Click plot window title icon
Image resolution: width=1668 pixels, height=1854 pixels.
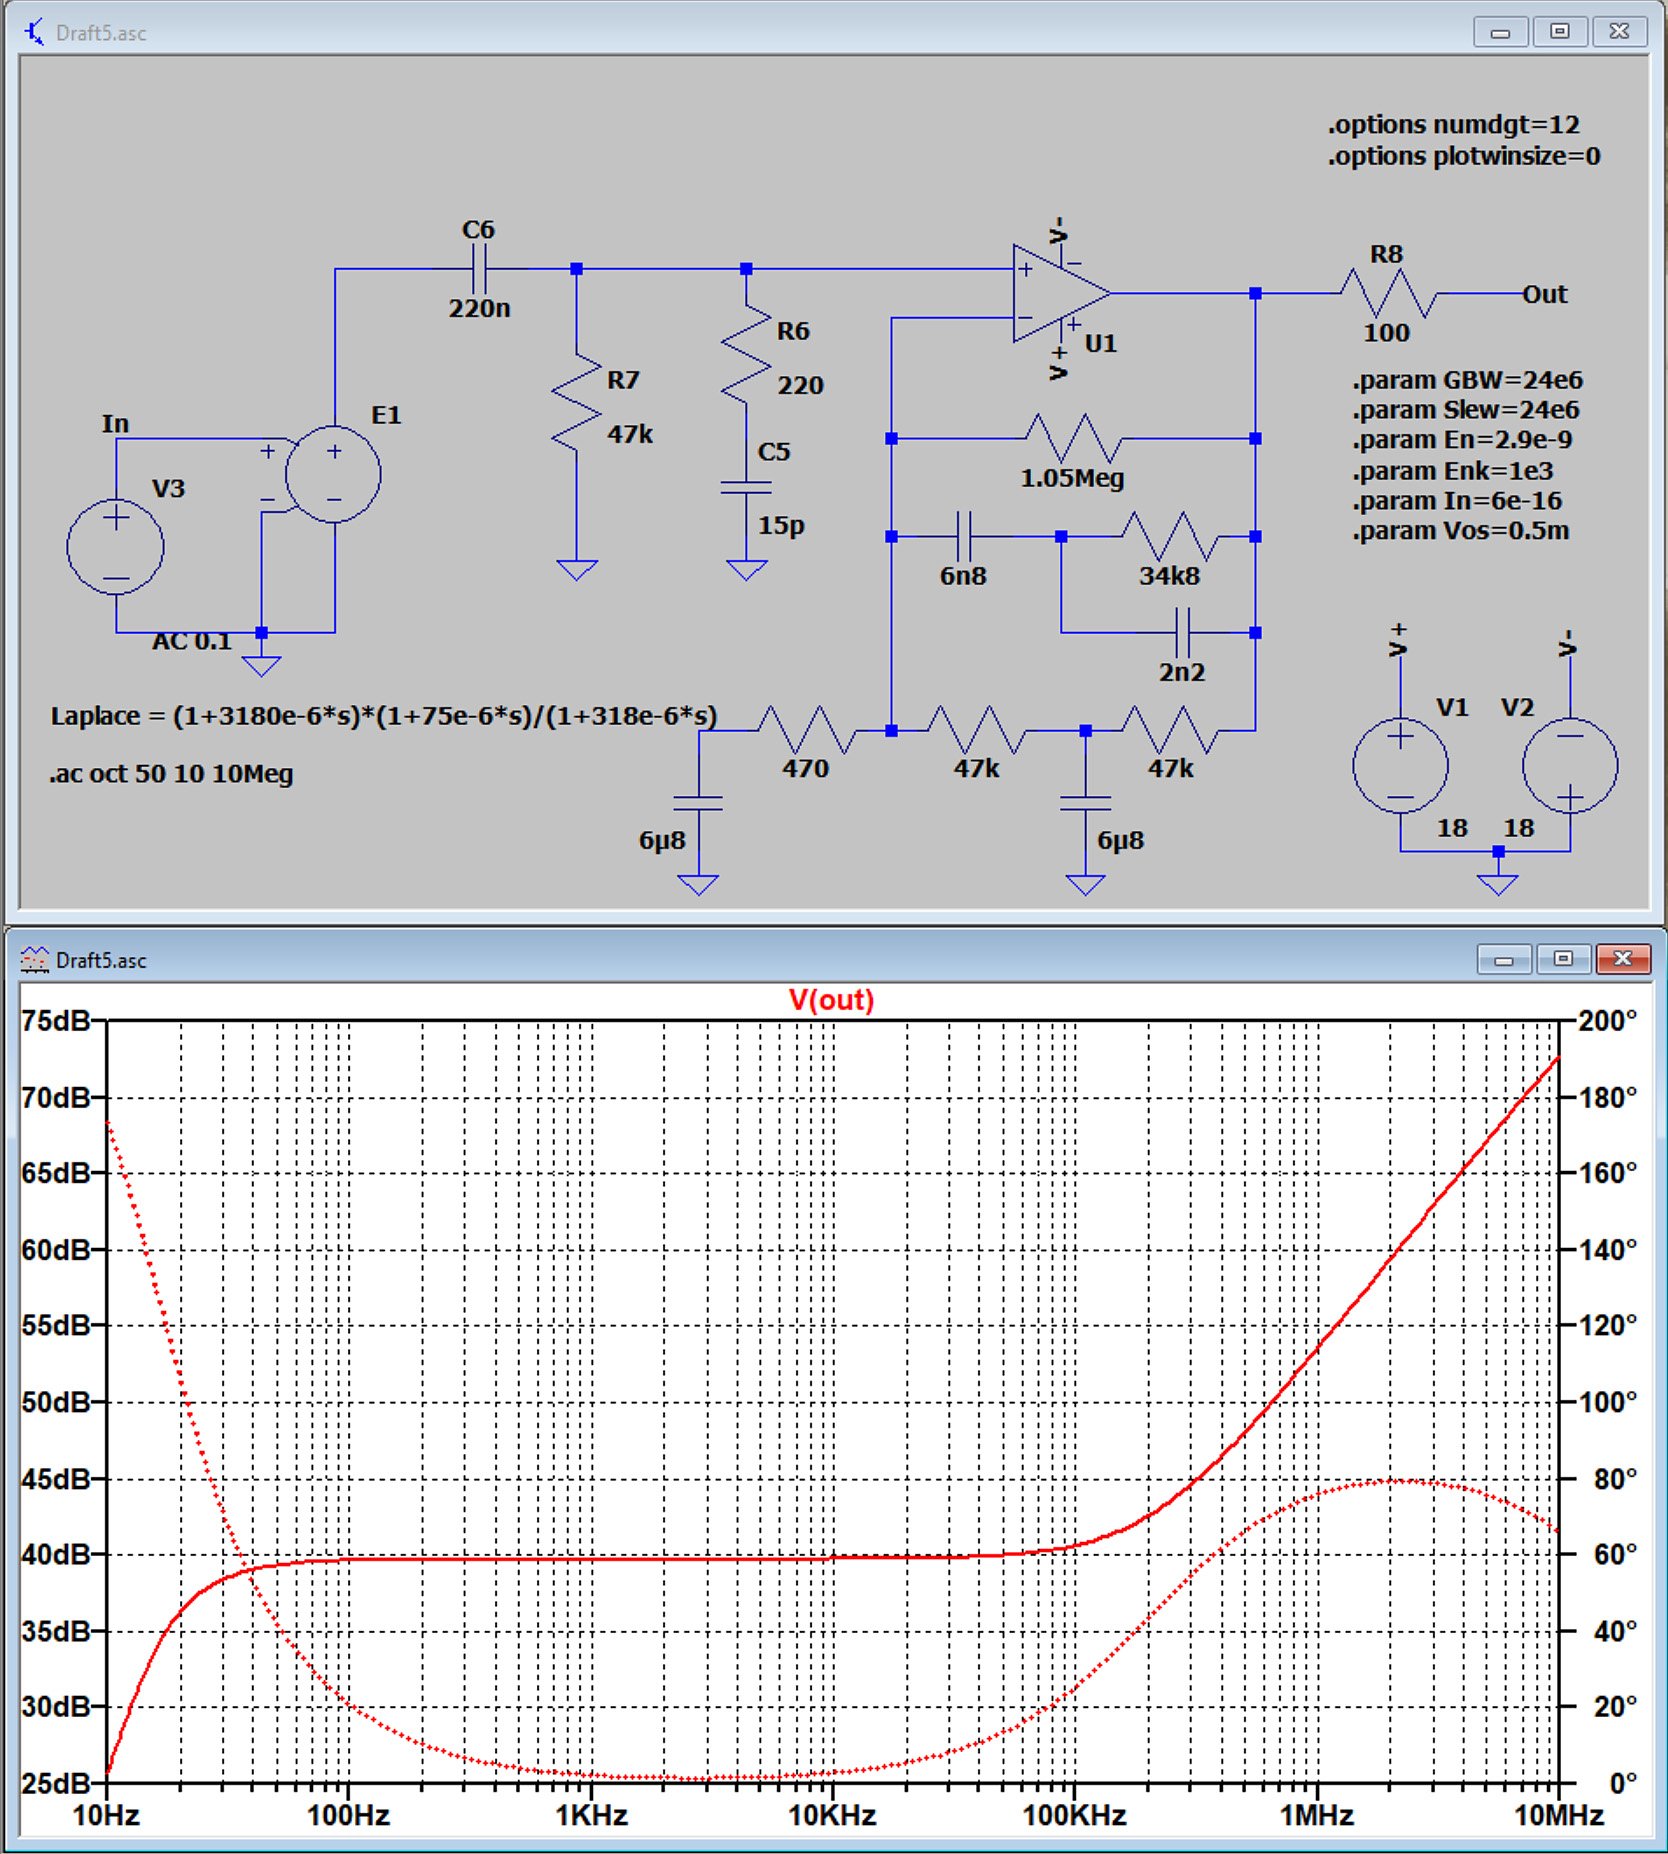[35, 960]
